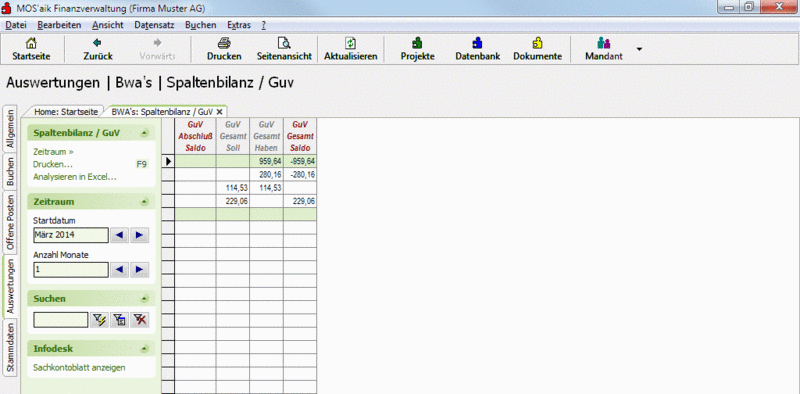The width and height of the screenshot is (800, 394).
Task: Click Analysieren in Excel link
Action: [x=74, y=177]
